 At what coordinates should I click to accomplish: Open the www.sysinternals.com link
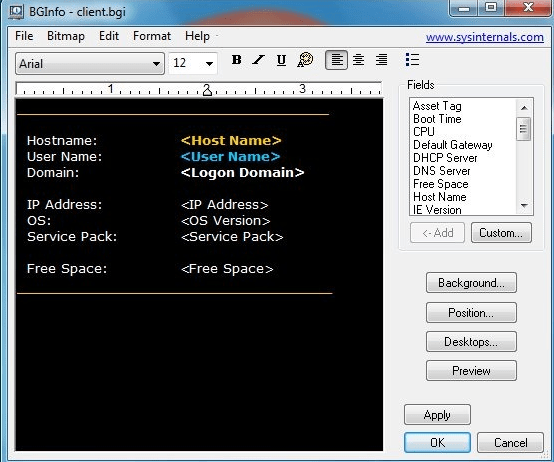[x=485, y=37]
